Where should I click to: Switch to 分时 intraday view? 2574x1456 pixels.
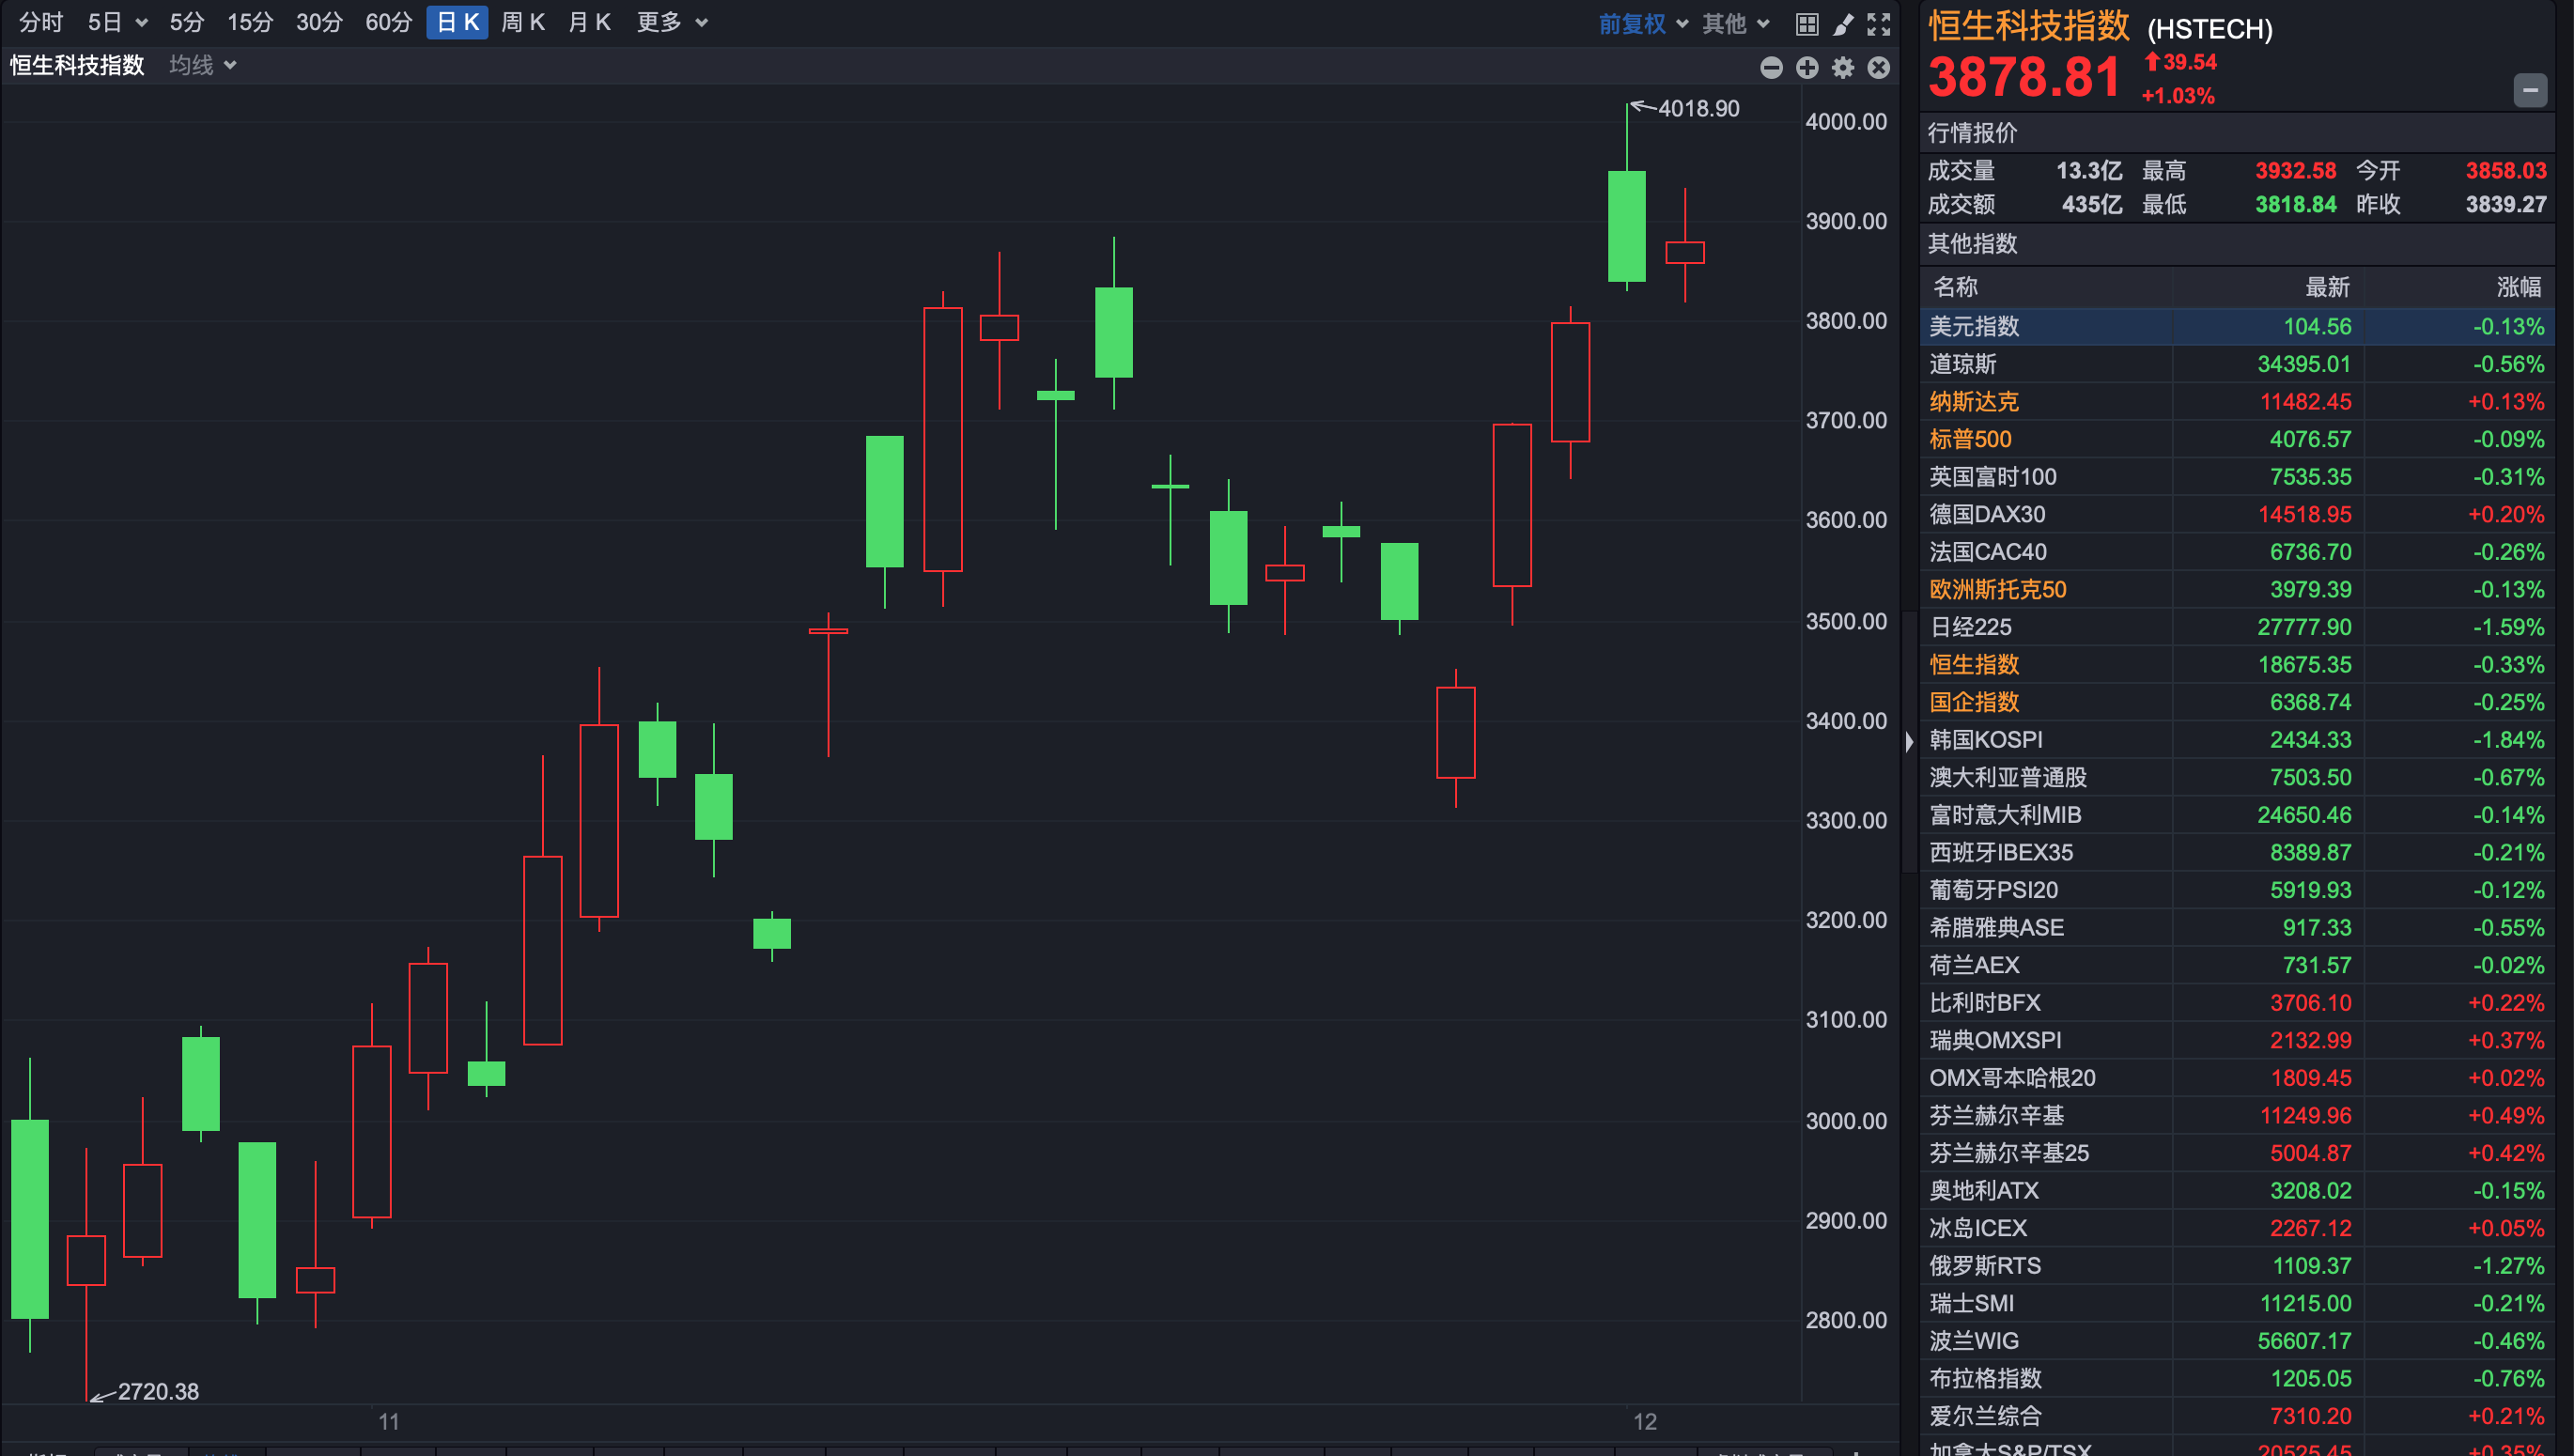click(41, 22)
